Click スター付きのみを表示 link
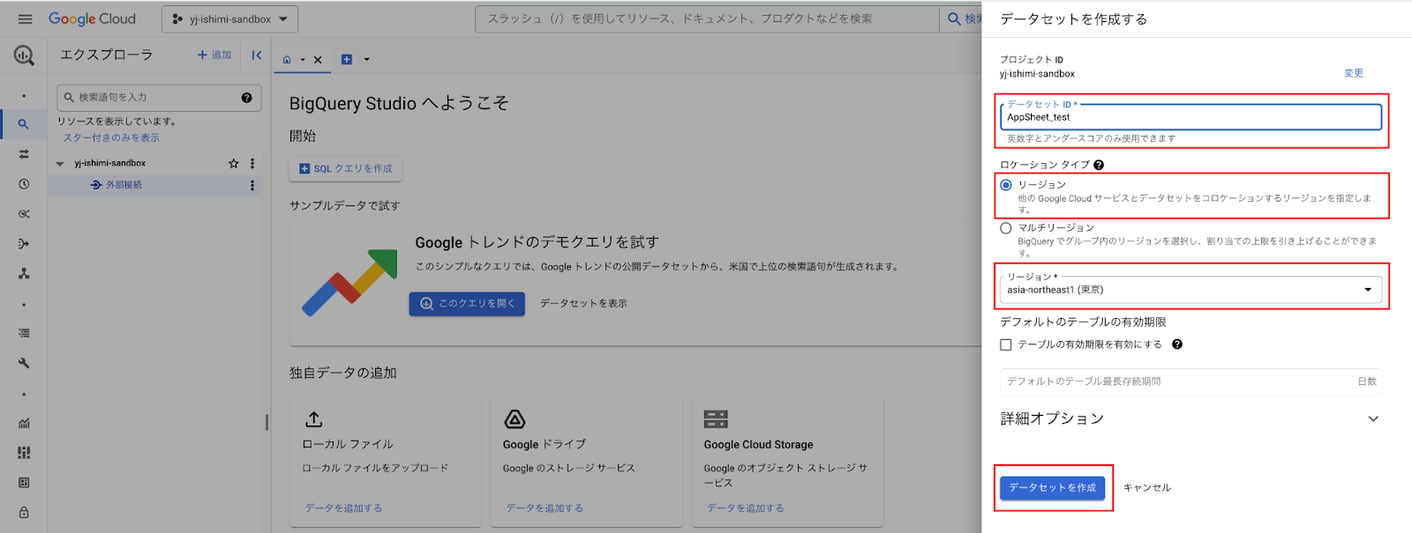This screenshot has height=533, width=1412. [x=111, y=137]
